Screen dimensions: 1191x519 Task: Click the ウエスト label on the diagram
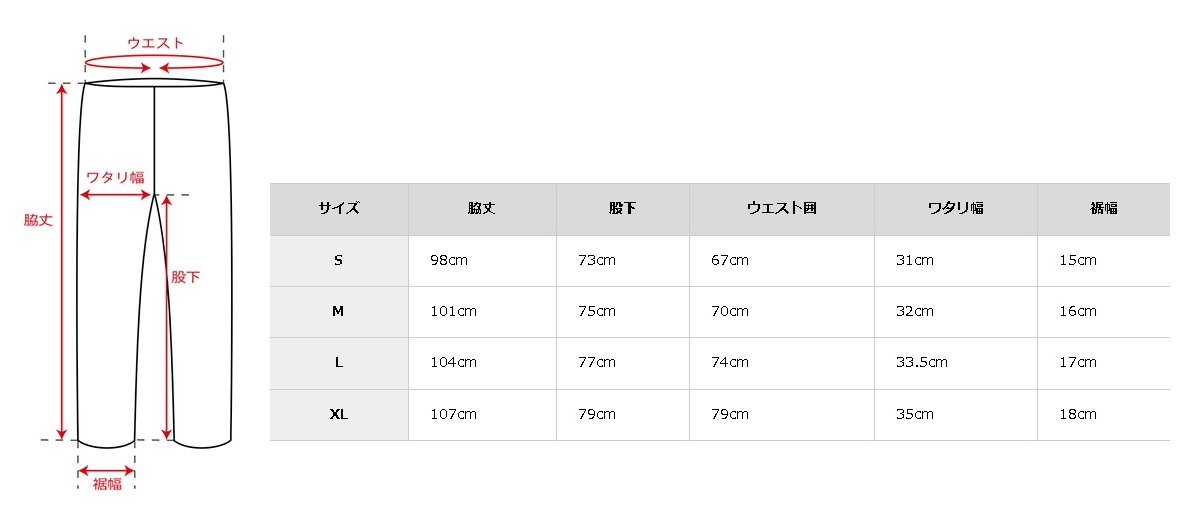(x=155, y=43)
